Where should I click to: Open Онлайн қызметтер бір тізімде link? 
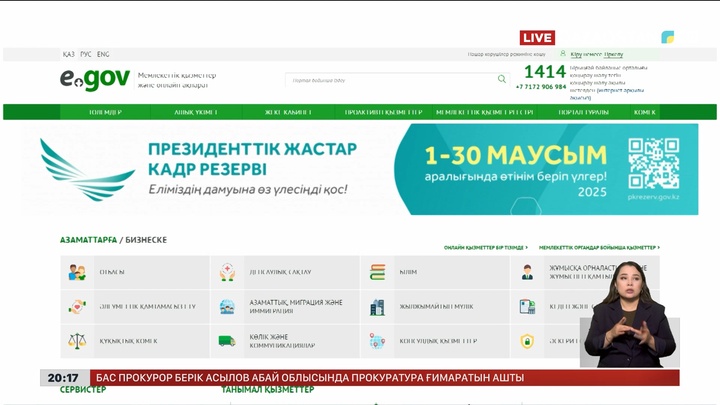pos(486,248)
